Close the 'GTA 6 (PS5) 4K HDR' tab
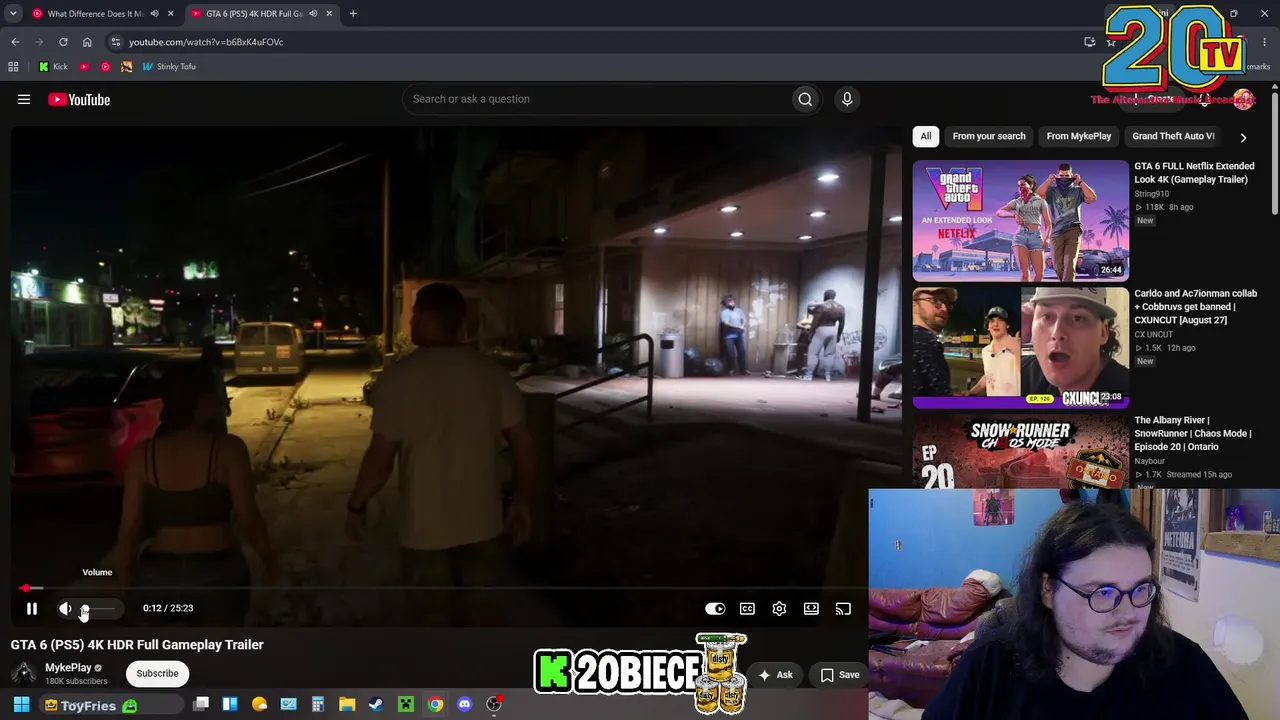Image resolution: width=1280 pixels, height=720 pixels. point(329,14)
